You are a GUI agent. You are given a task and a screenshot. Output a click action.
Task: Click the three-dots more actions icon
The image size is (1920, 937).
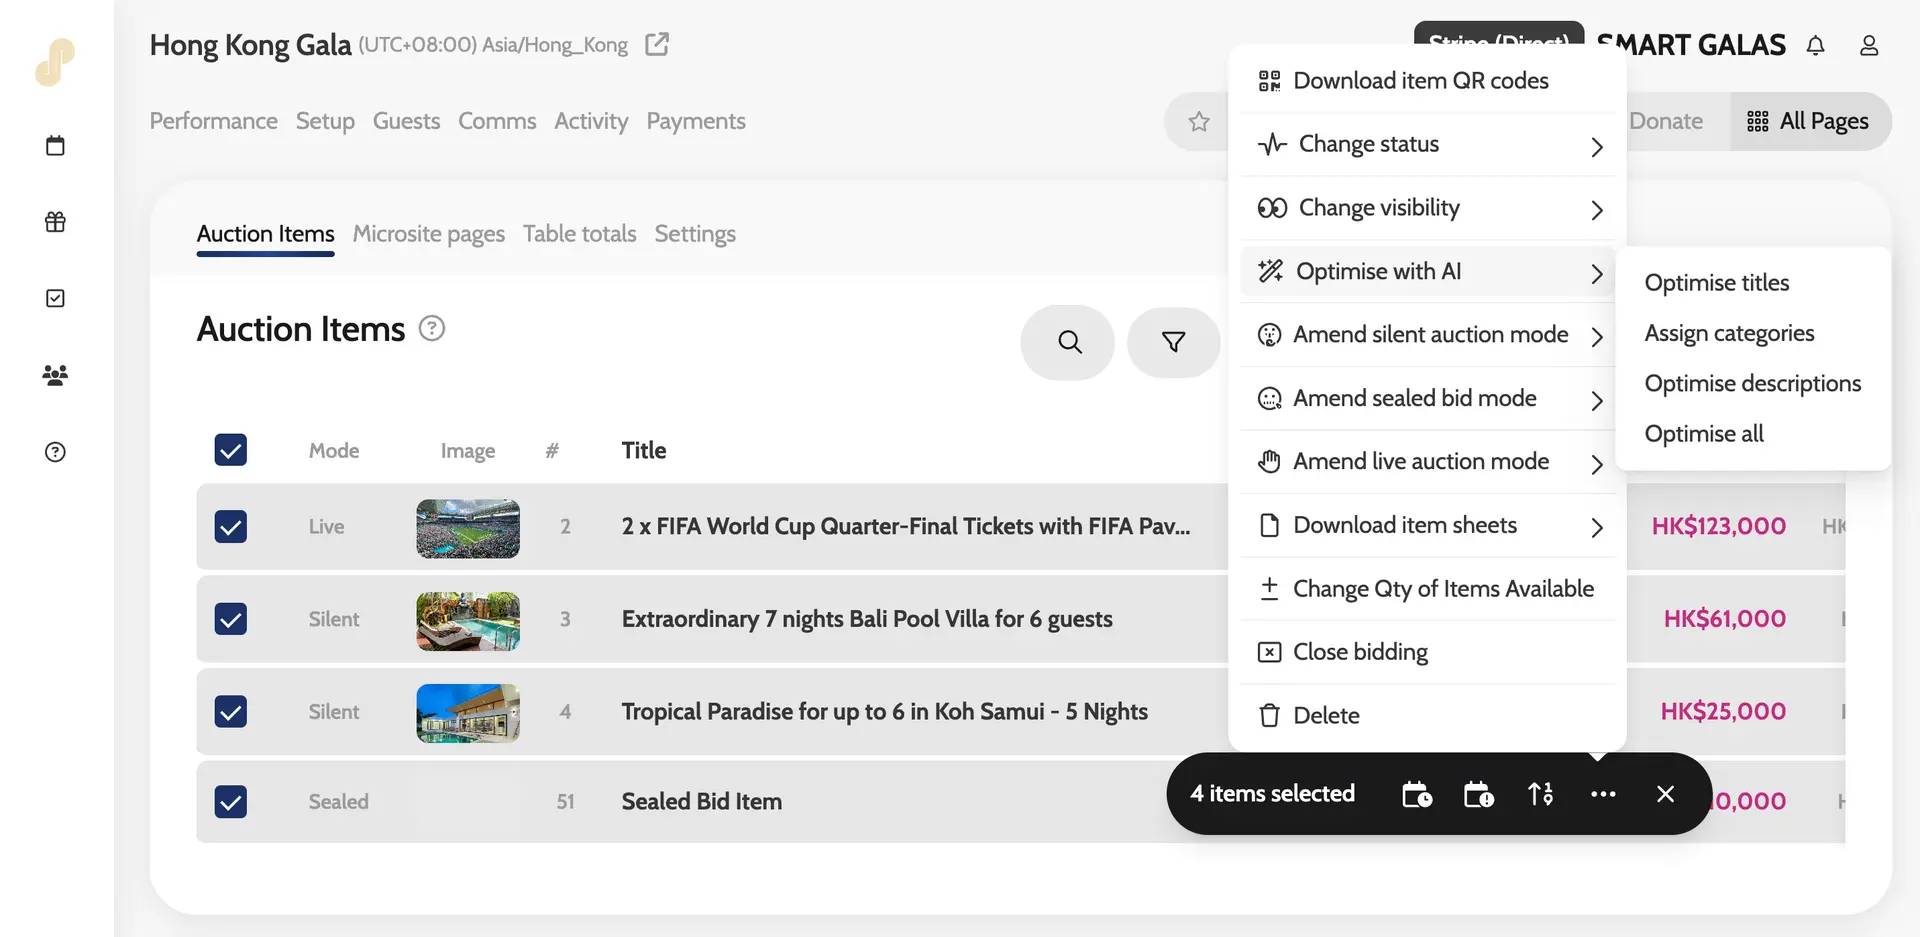pyautogui.click(x=1602, y=794)
